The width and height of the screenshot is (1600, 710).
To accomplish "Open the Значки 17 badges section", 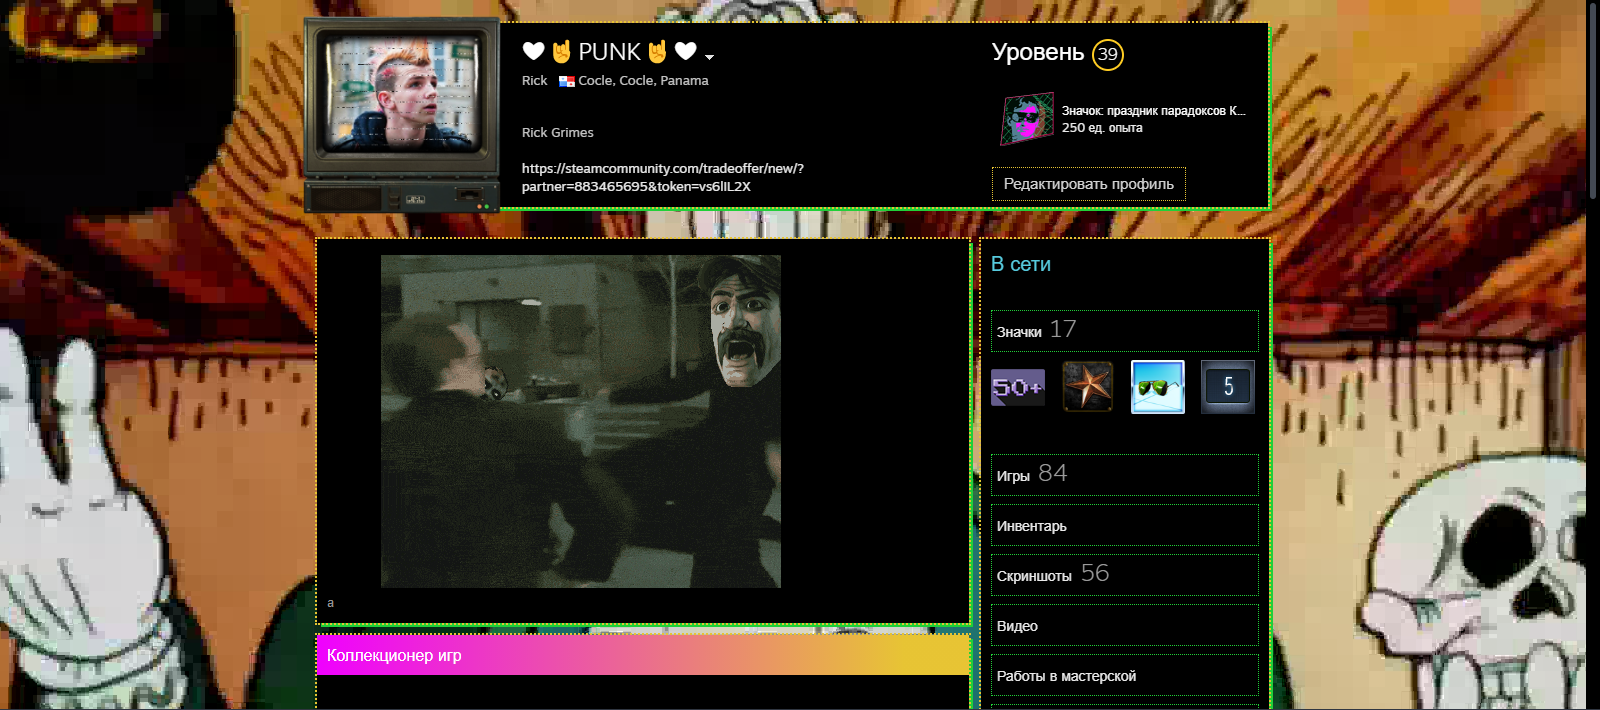I will (1124, 330).
